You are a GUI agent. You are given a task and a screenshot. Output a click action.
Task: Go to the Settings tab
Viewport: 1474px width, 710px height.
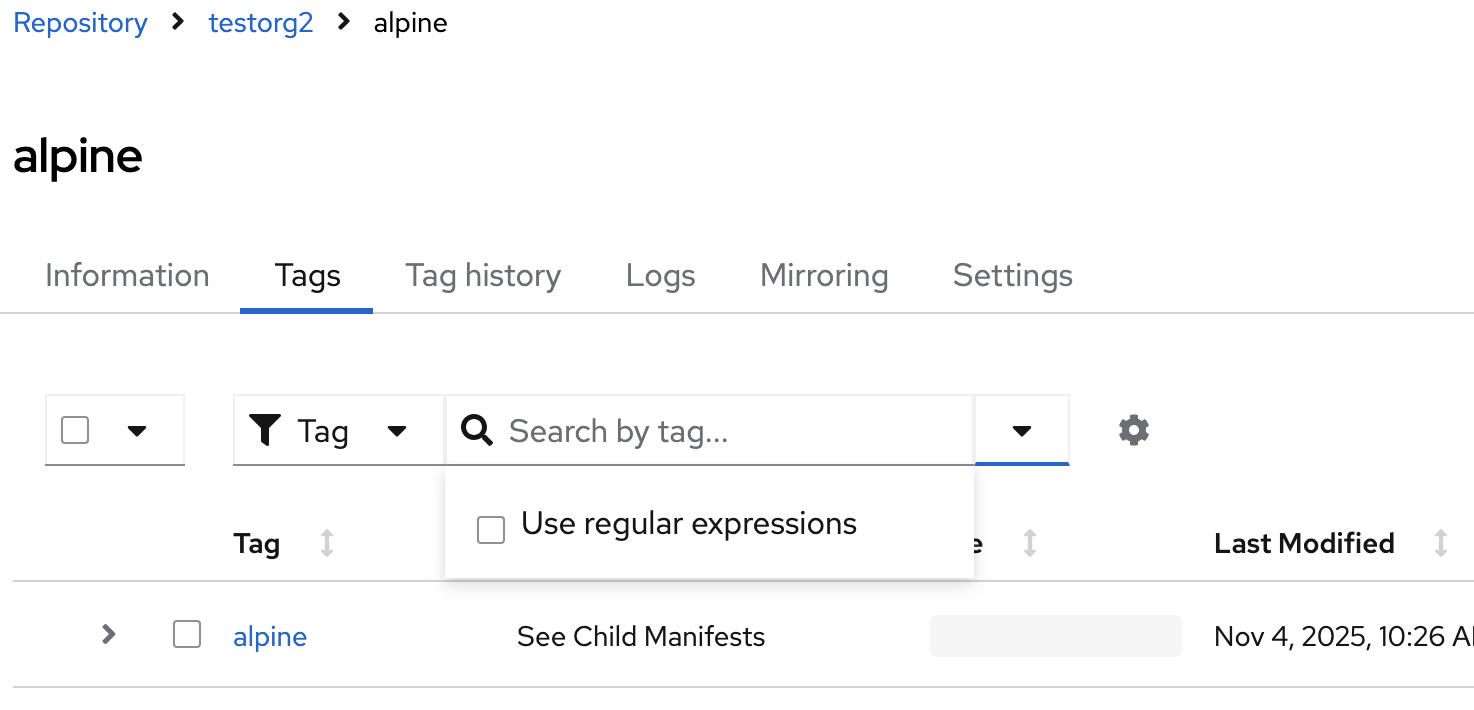(x=1012, y=276)
